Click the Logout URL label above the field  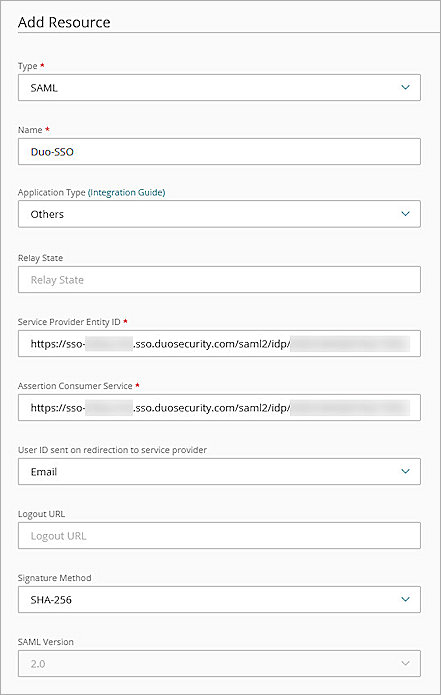click(41, 514)
